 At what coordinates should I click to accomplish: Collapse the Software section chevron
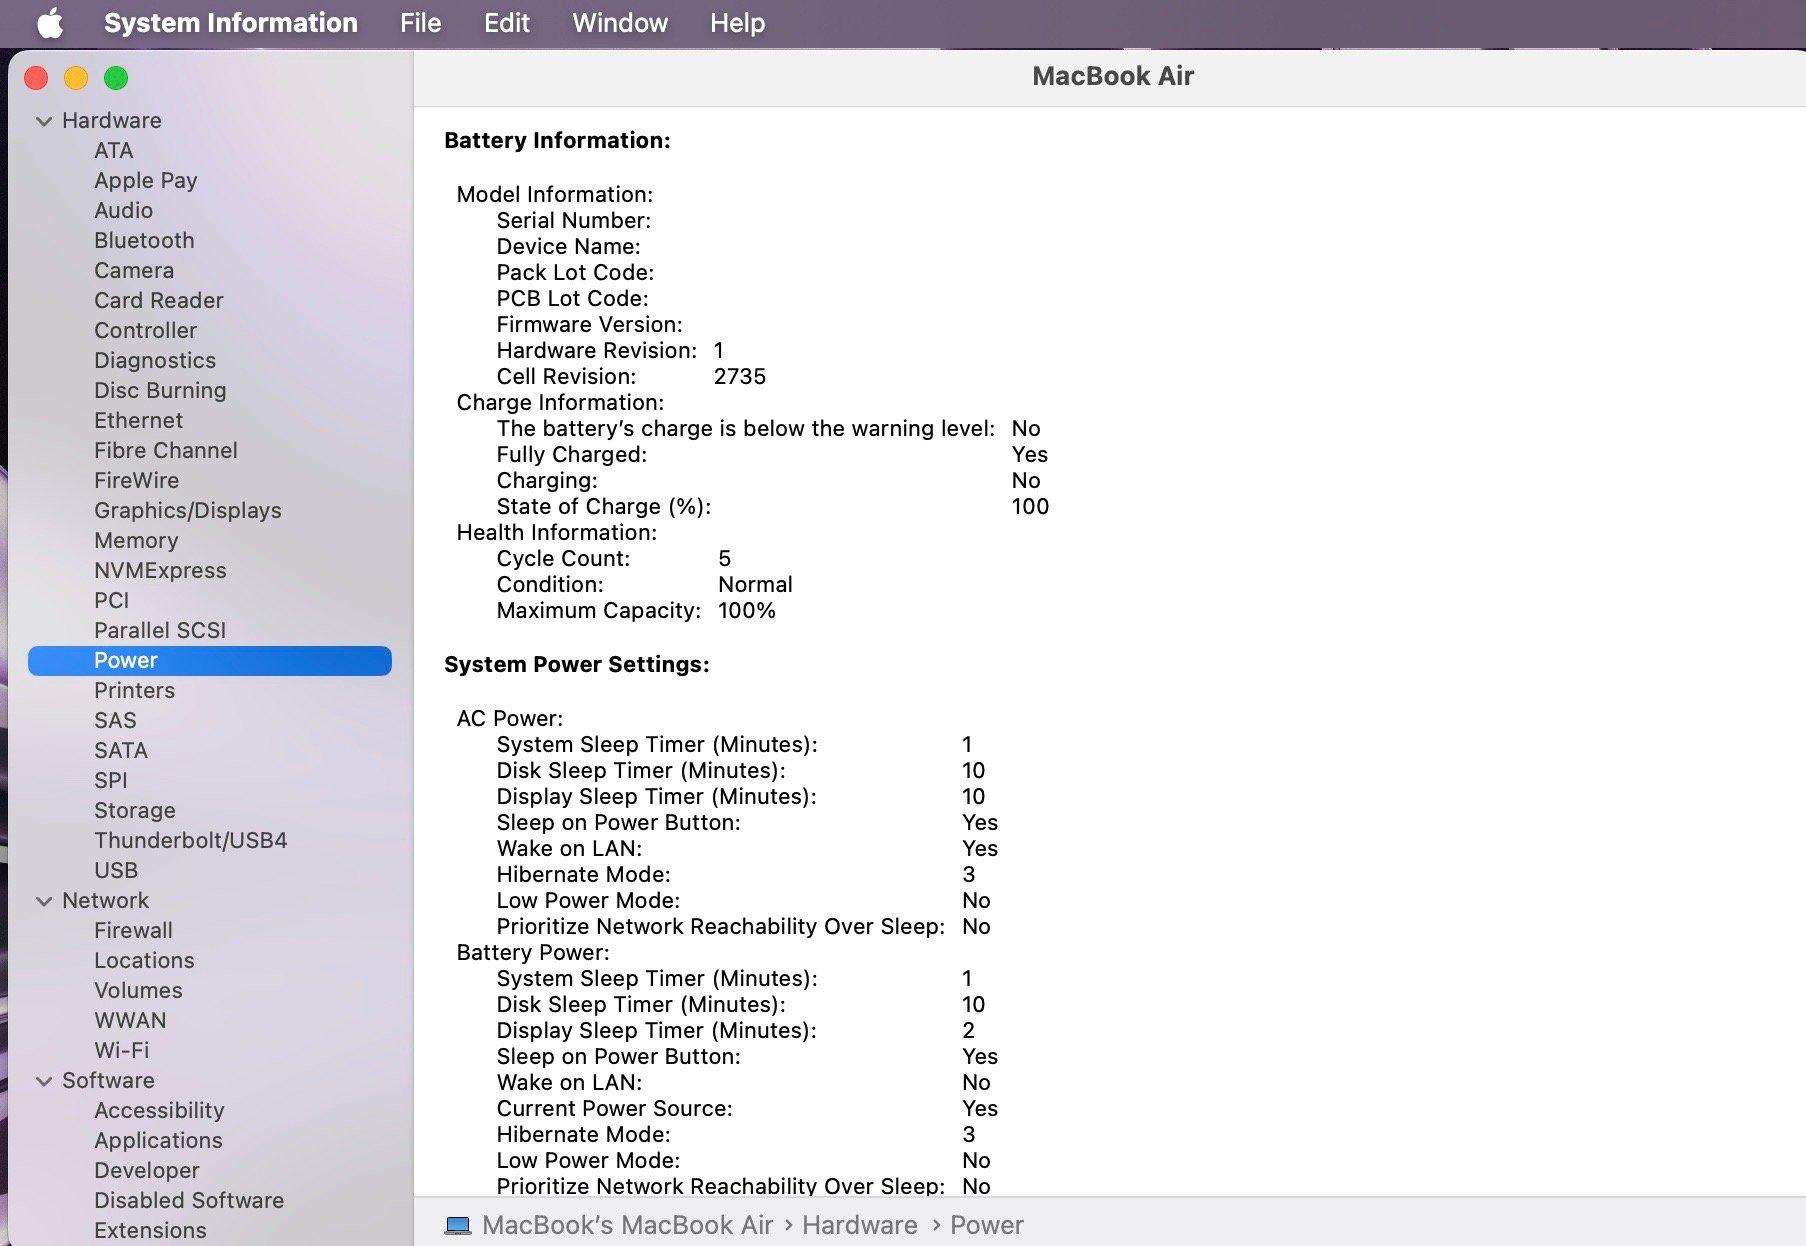coord(44,1081)
